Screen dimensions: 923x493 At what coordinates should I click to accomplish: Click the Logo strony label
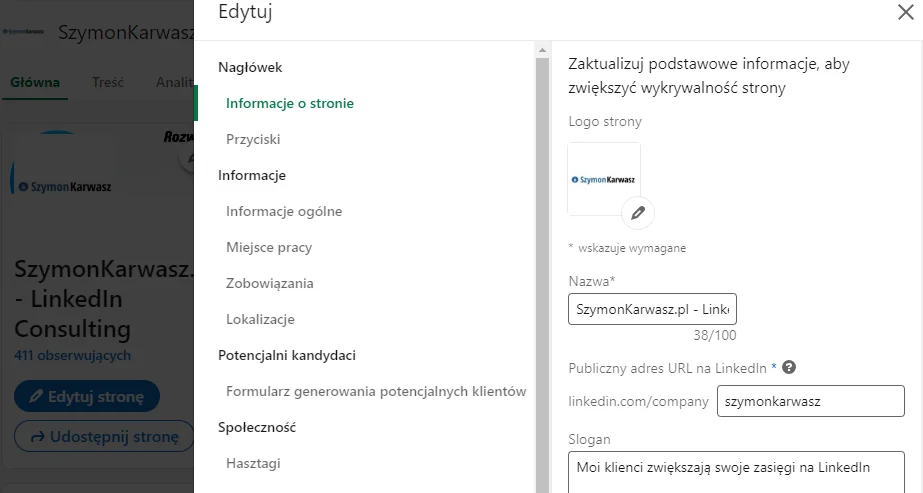605,122
